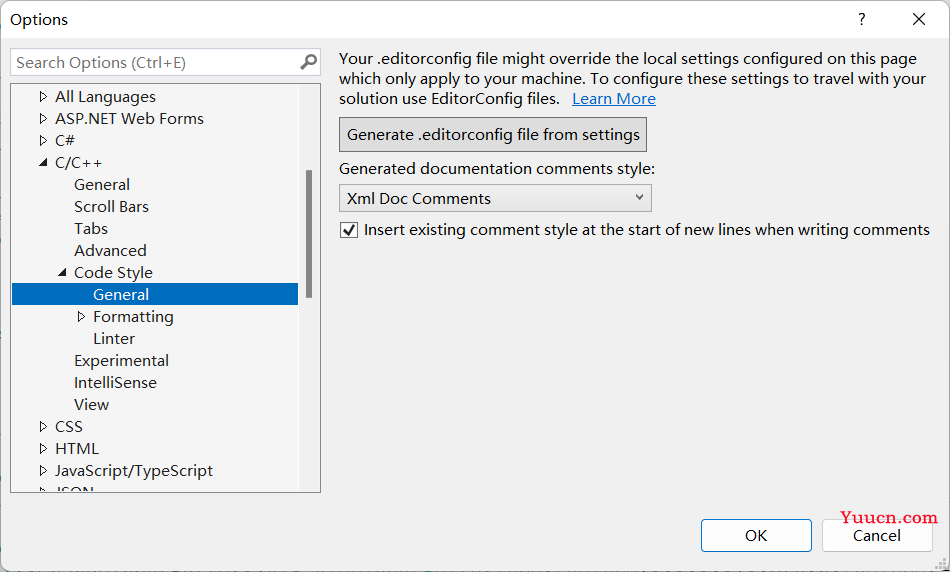
Task: Select the Formatting tree item
Action: [133, 316]
